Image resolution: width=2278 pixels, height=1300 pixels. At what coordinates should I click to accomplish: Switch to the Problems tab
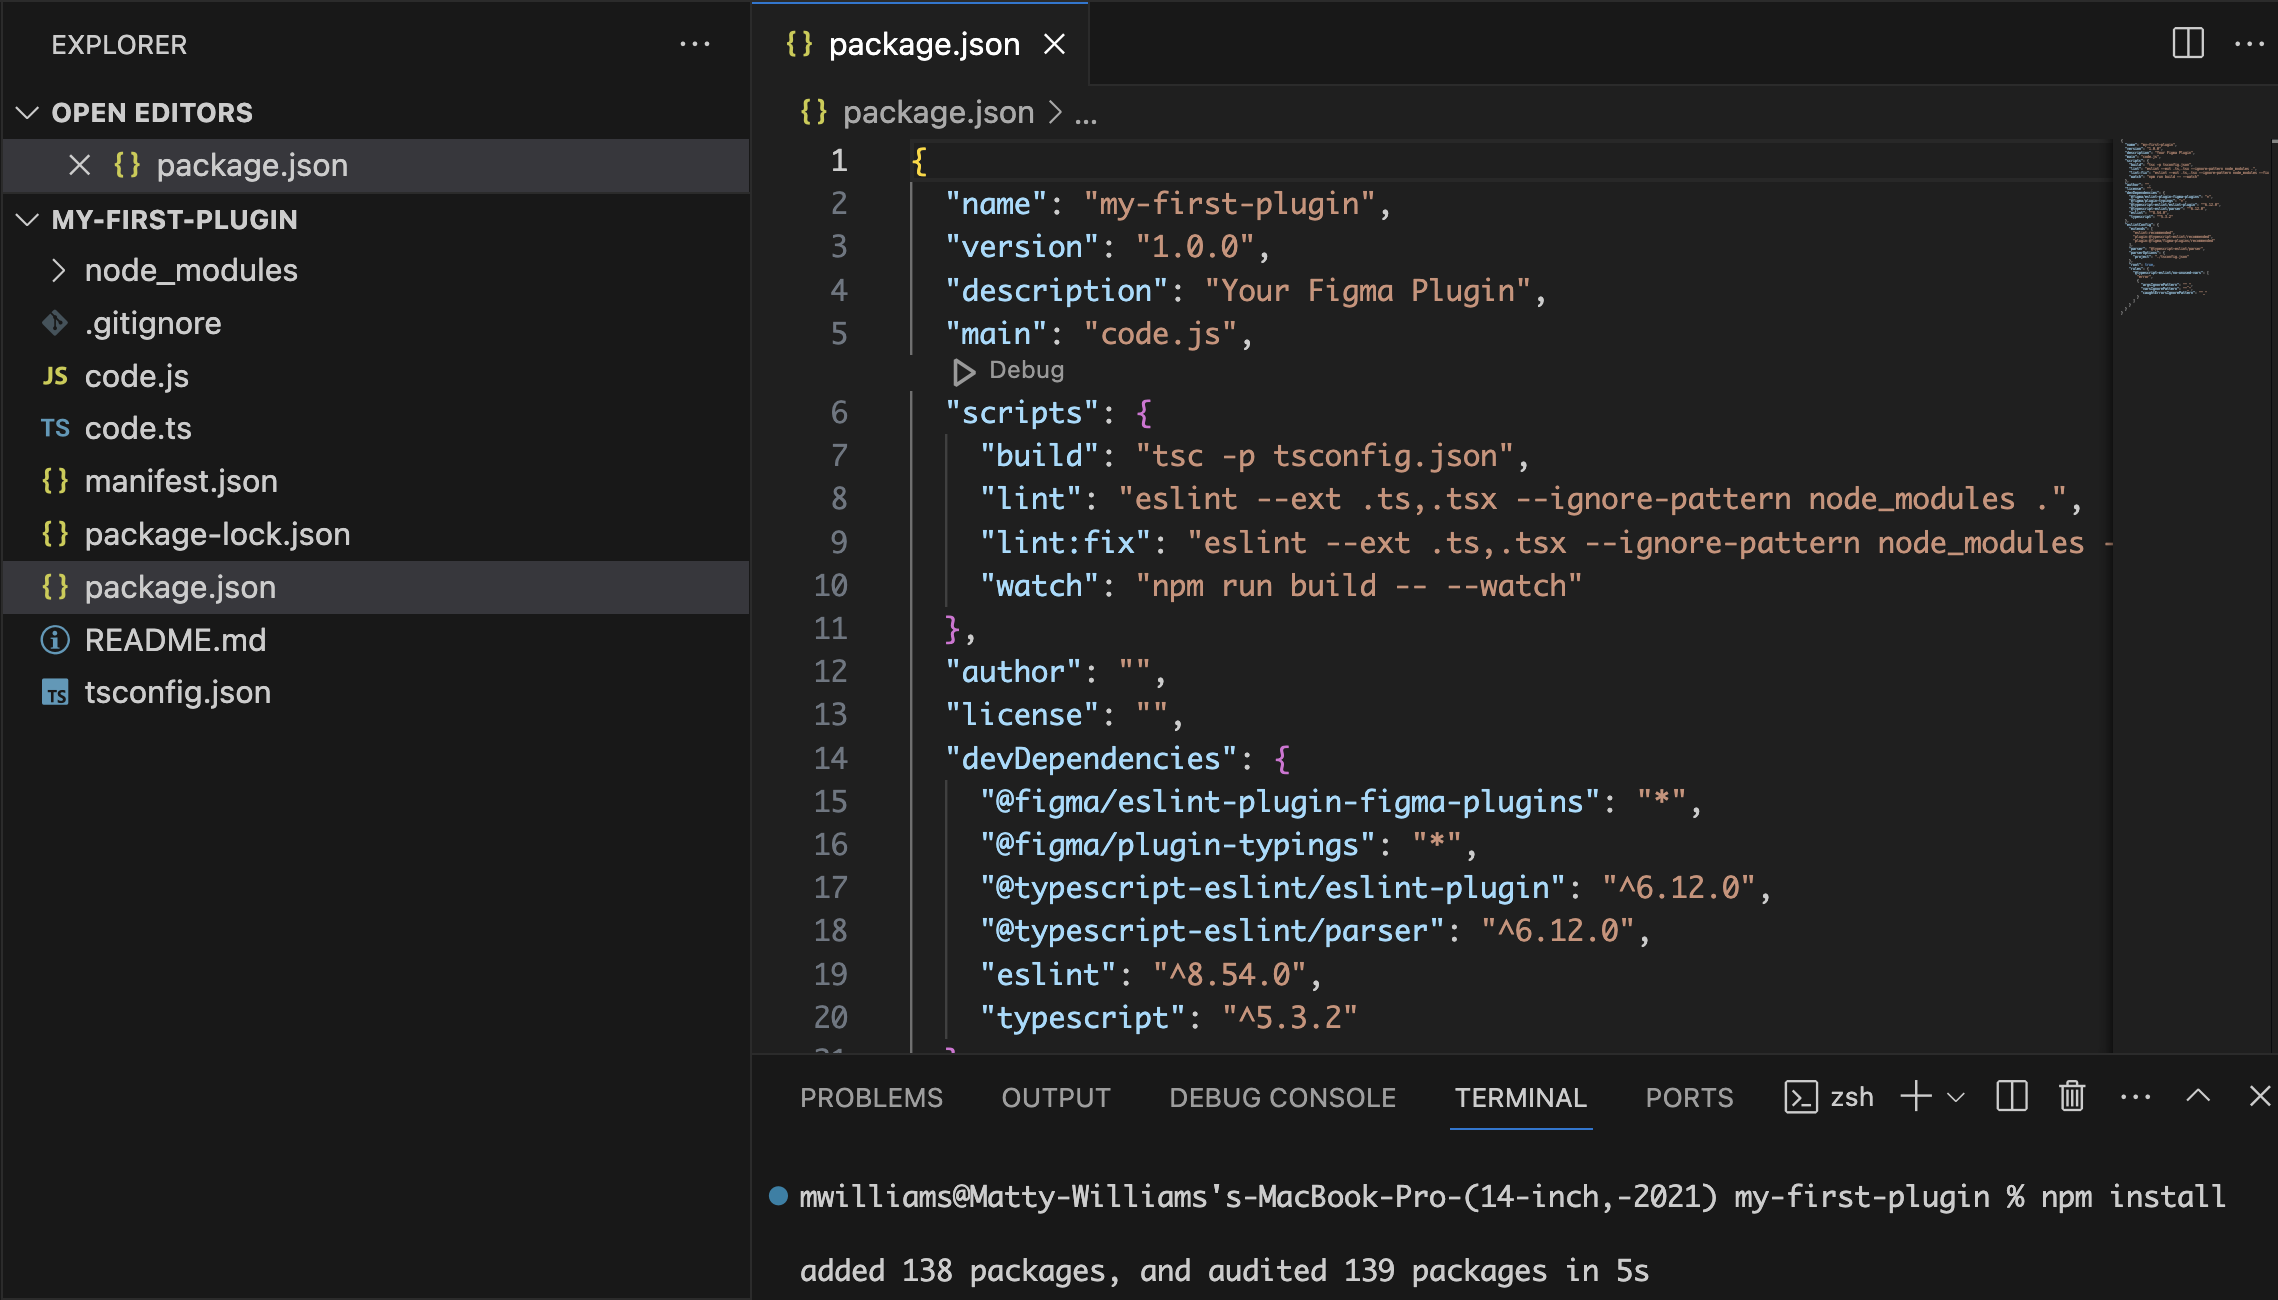[x=871, y=1097]
